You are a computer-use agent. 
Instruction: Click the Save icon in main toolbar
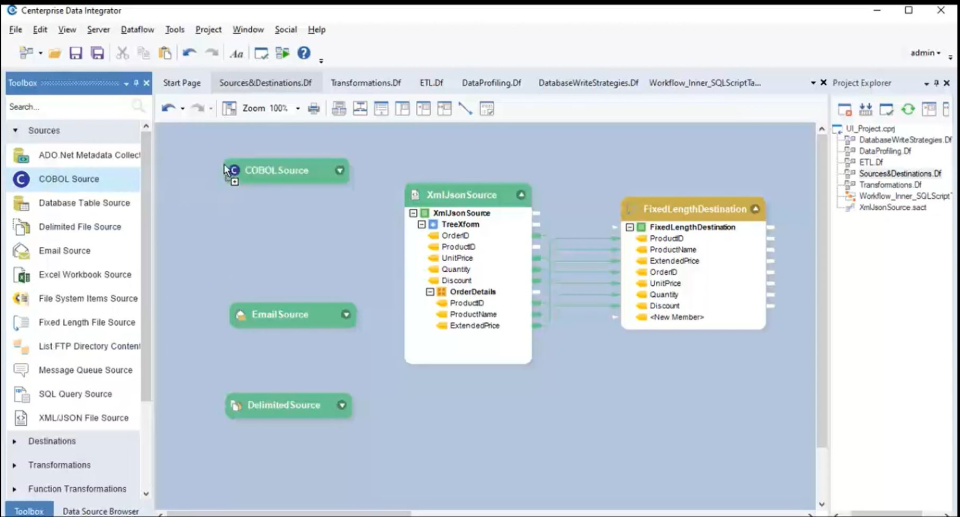(75, 53)
